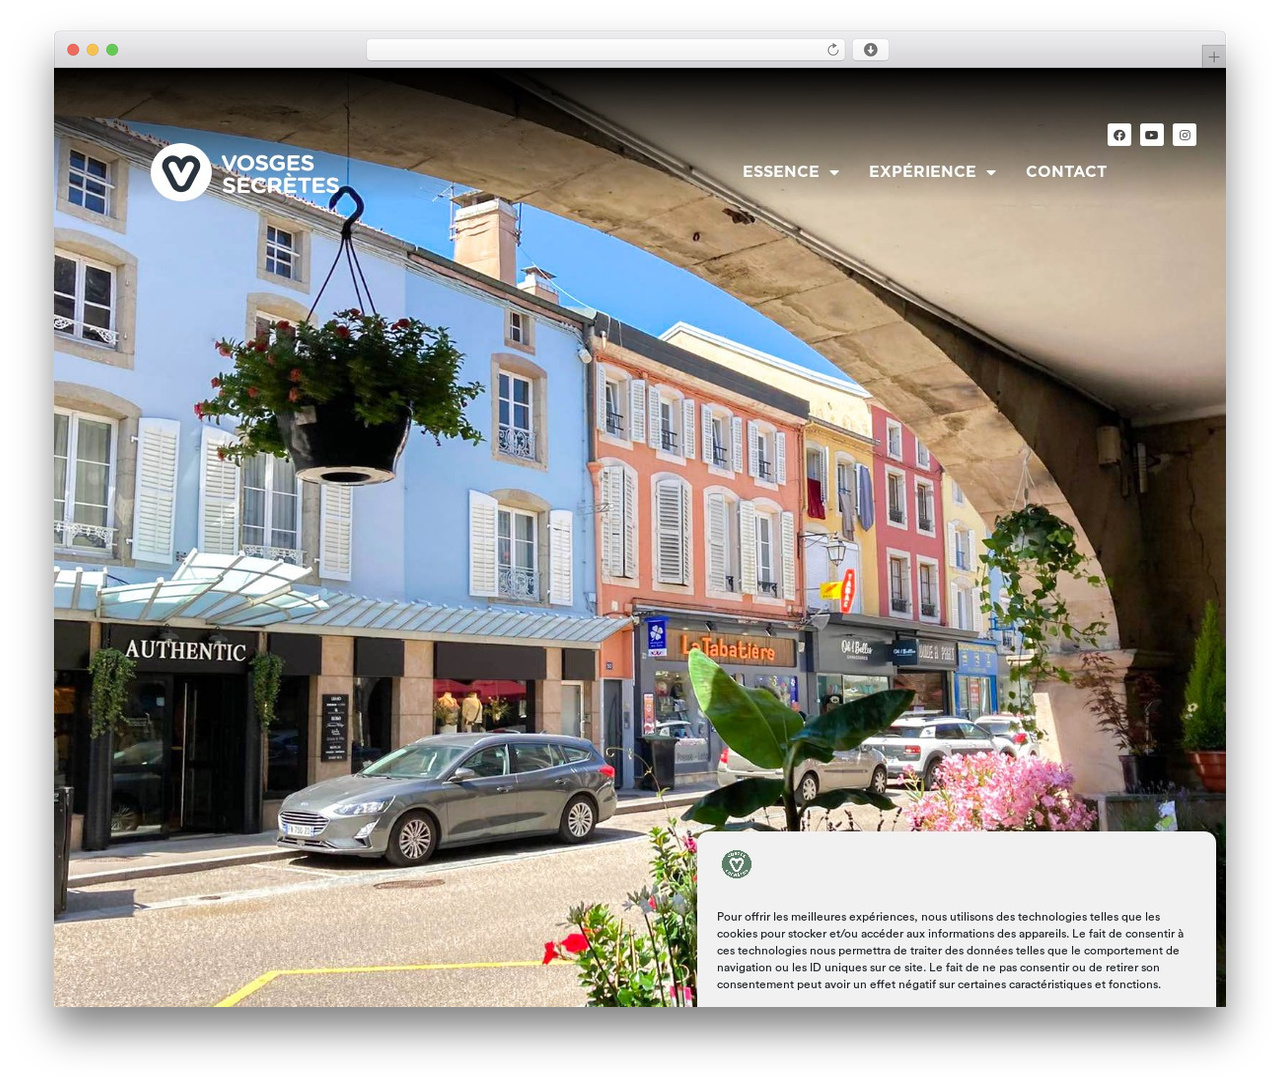Open the Instagram social link
This screenshot has height=1084, width=1280.
coord(1184,135)
